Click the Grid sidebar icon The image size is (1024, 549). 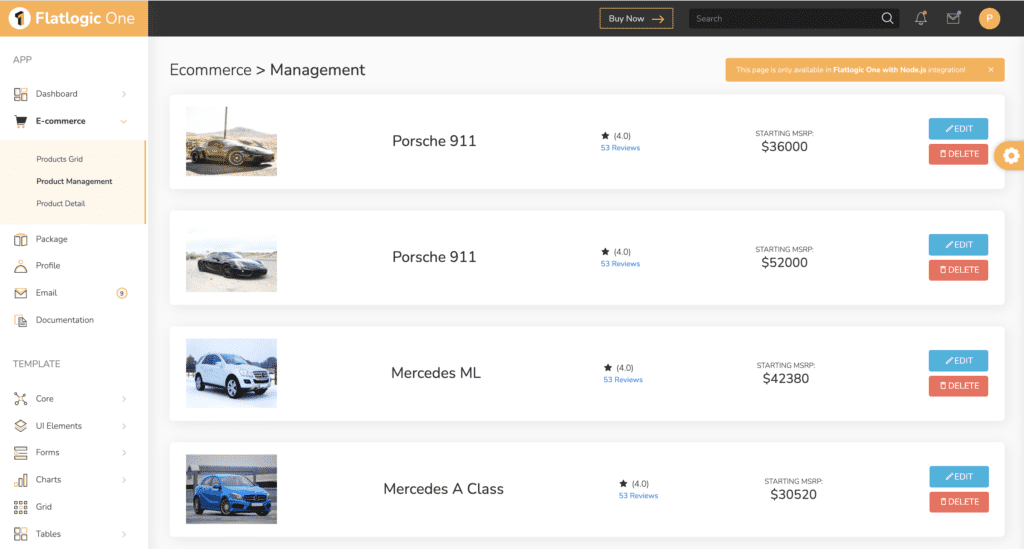[20, 507]
